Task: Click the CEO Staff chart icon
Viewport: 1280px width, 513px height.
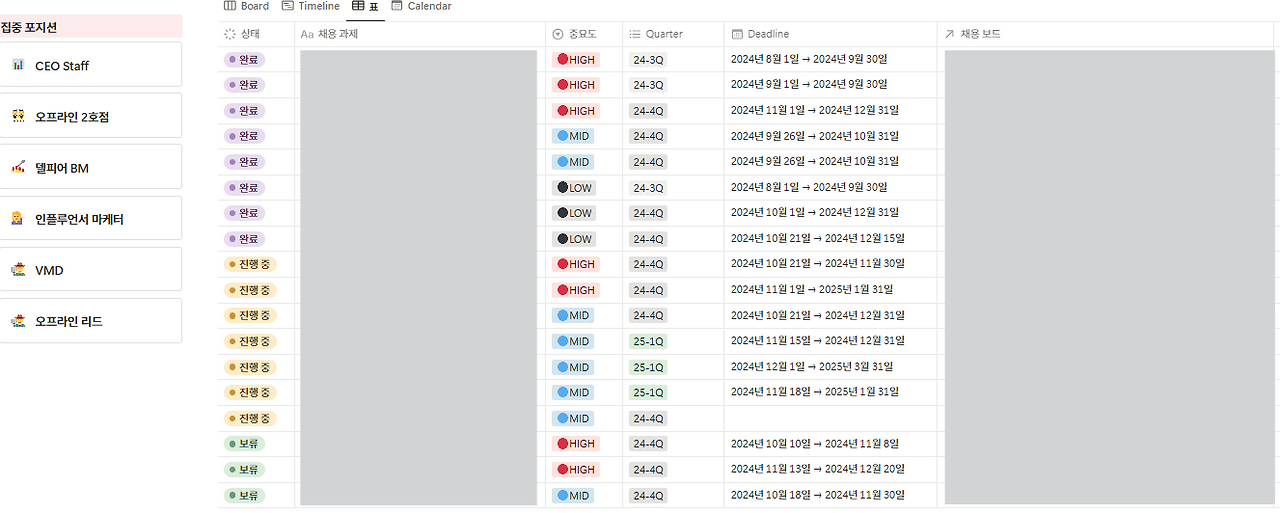Action: (18, 65)
